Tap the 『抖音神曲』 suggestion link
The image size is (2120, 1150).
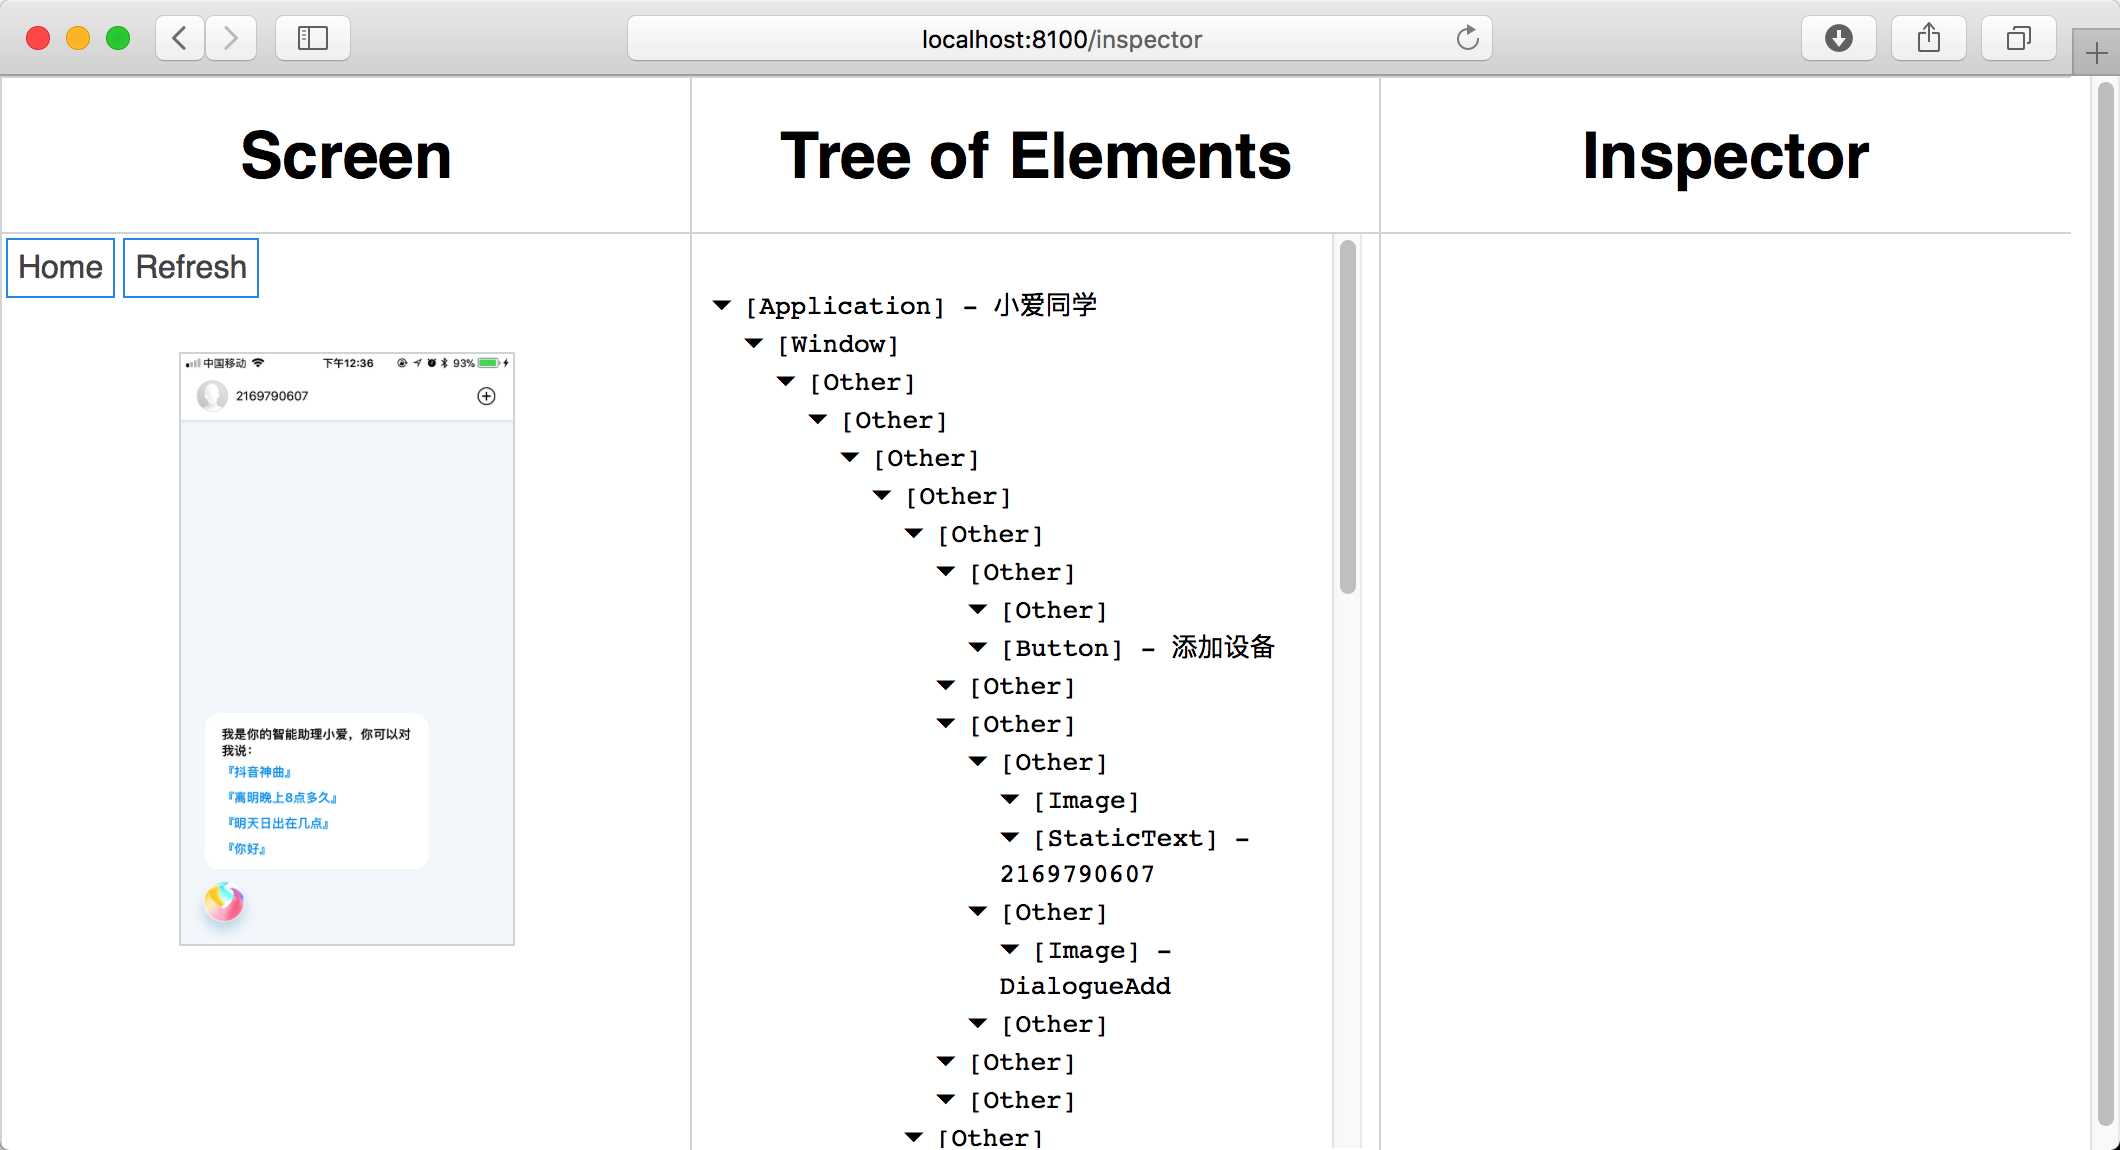(x=259, y=772)
